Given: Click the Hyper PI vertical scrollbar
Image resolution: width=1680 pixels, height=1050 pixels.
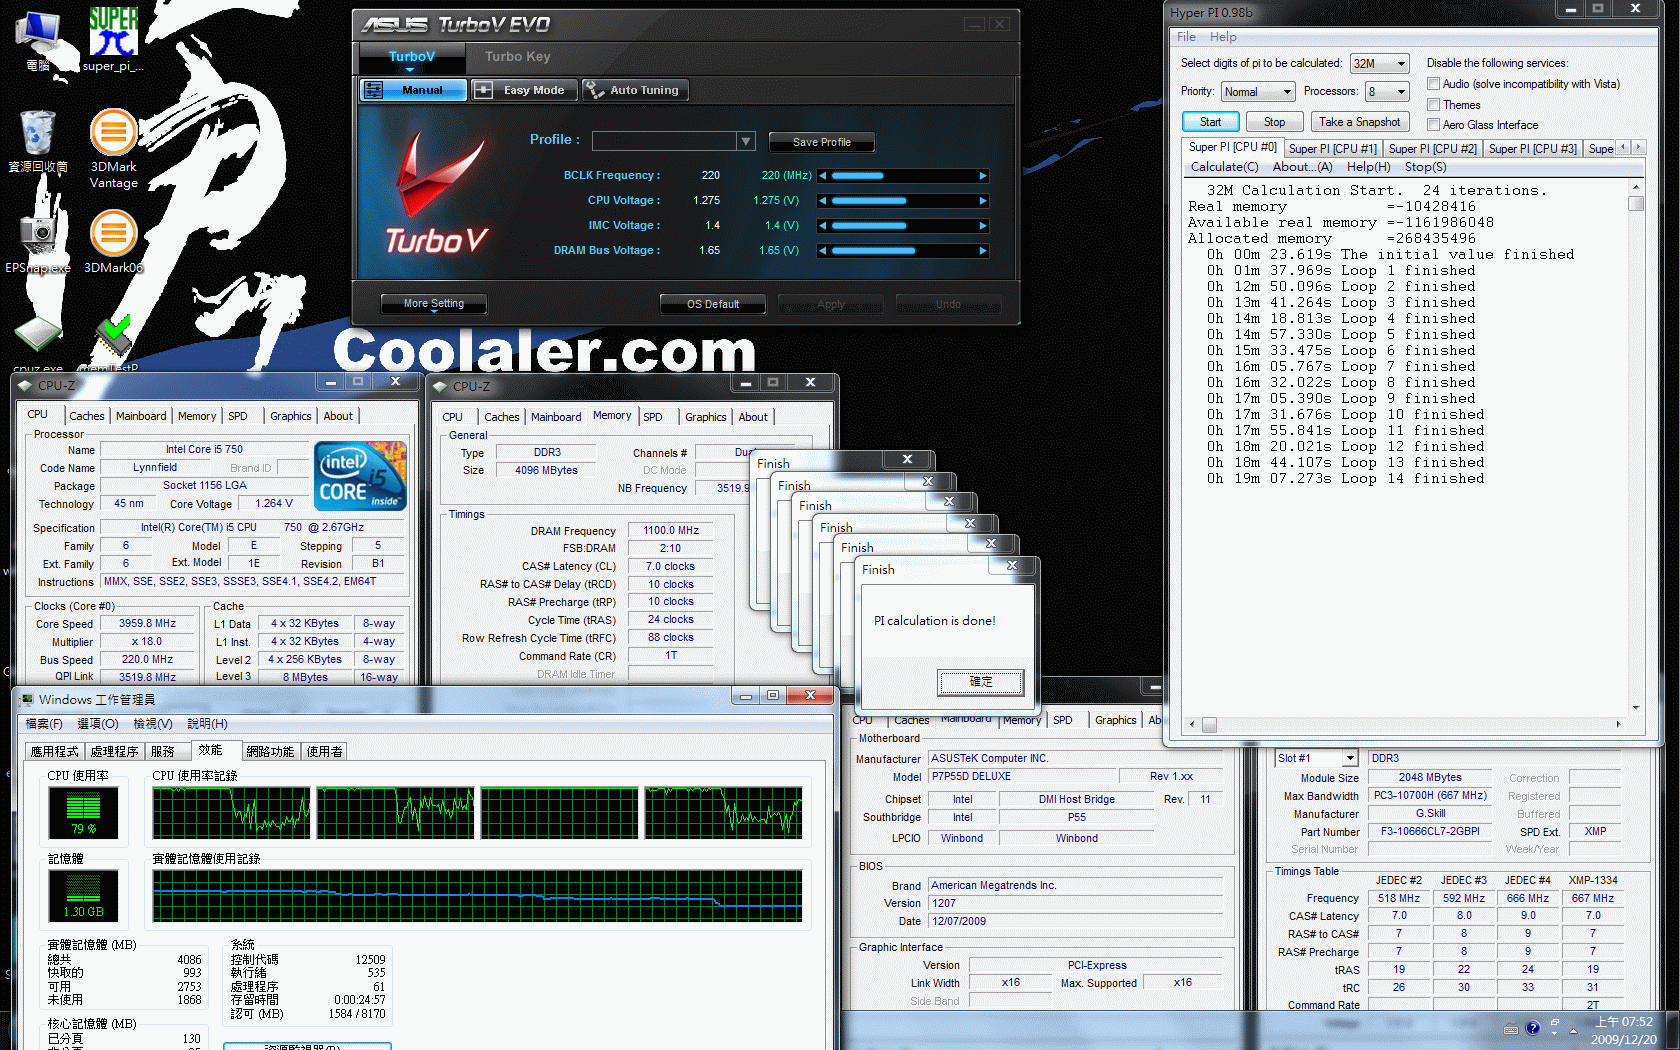Looking at the screenshot, I should [1636, 447].
